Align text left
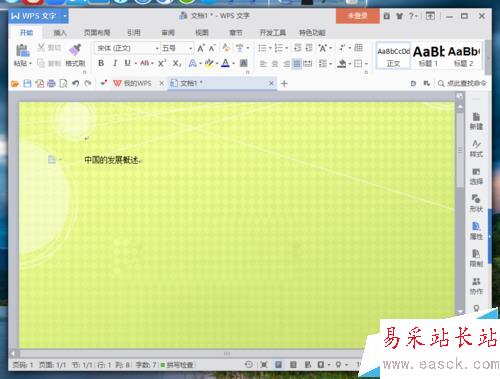Image resolution: width=500 pixels, height=379 pixels. click(263, 63)
